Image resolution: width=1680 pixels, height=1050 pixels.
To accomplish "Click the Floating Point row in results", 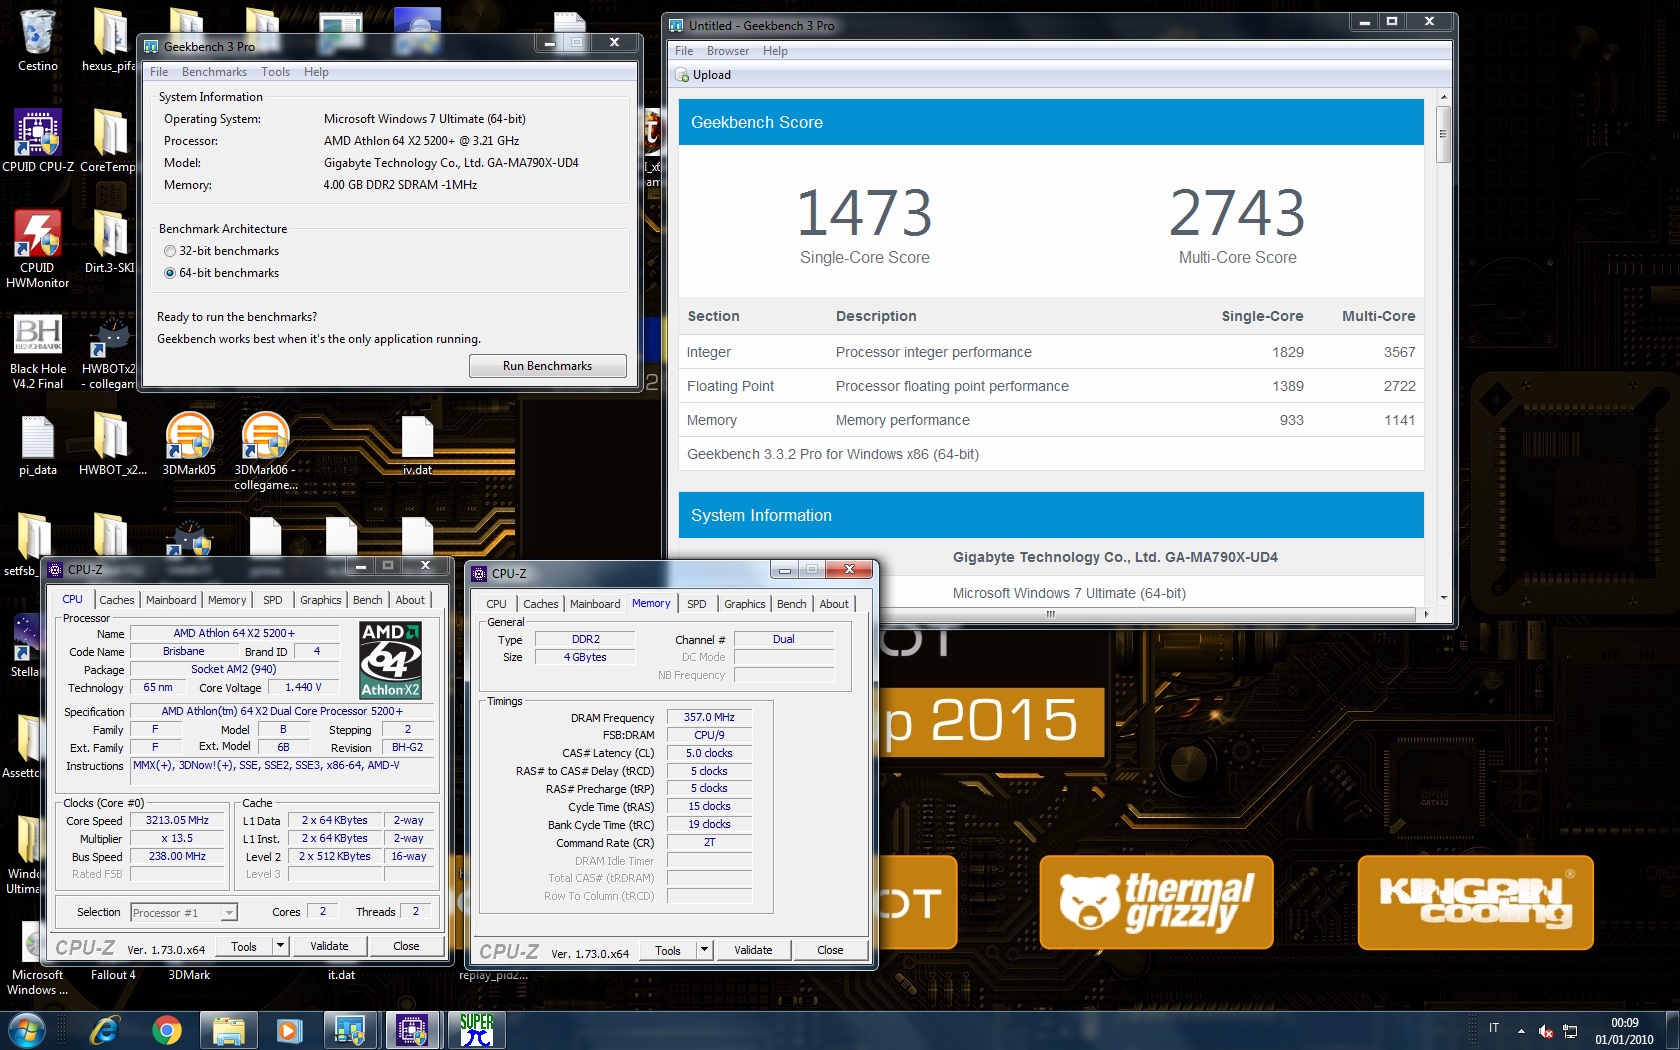I will point(1051,386).
